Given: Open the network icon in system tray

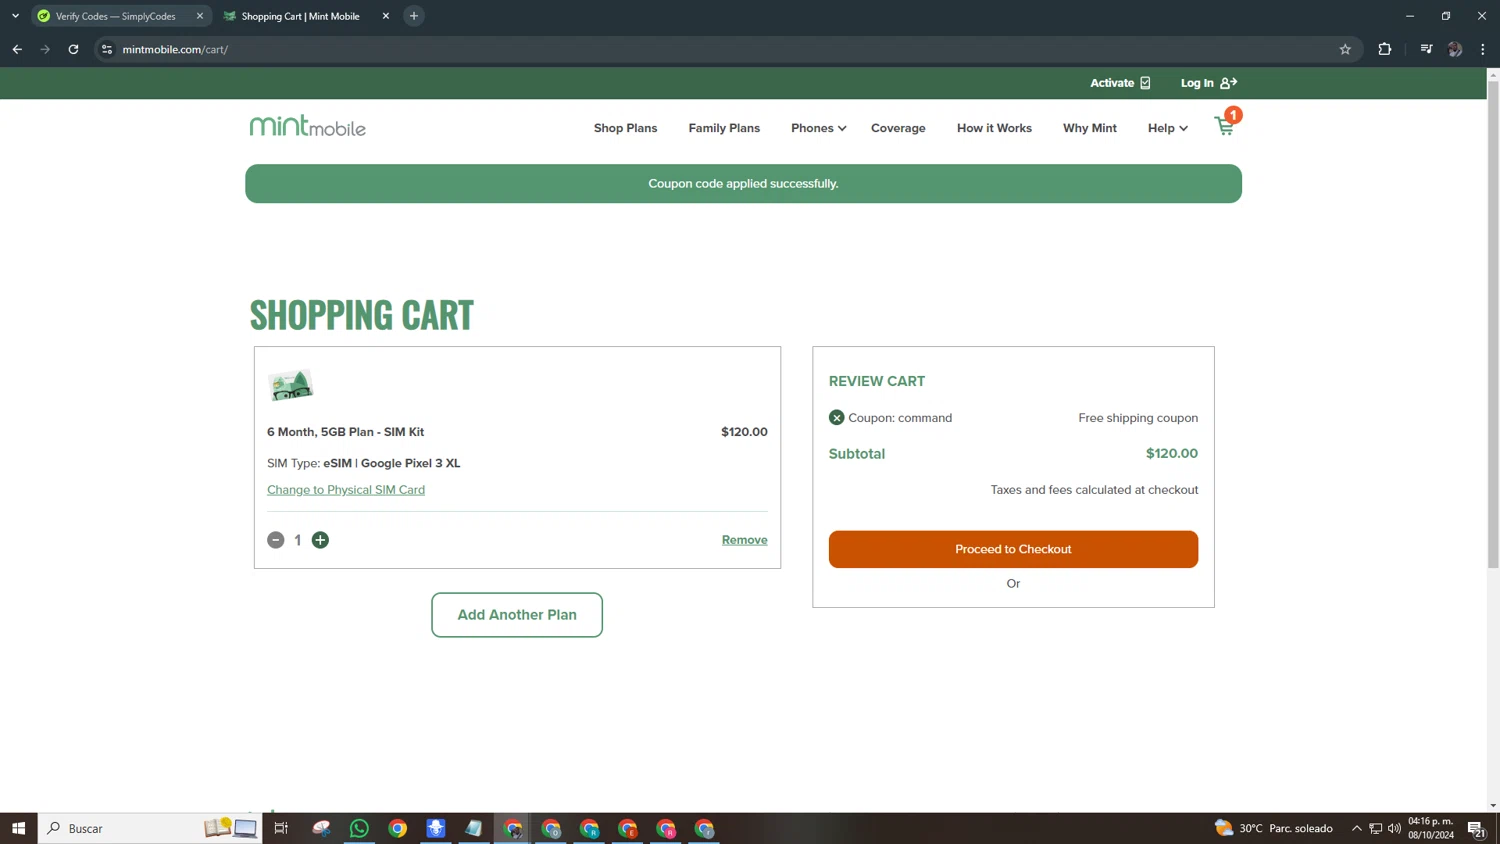Looking at the screenshot, I should pos(1376,828).
